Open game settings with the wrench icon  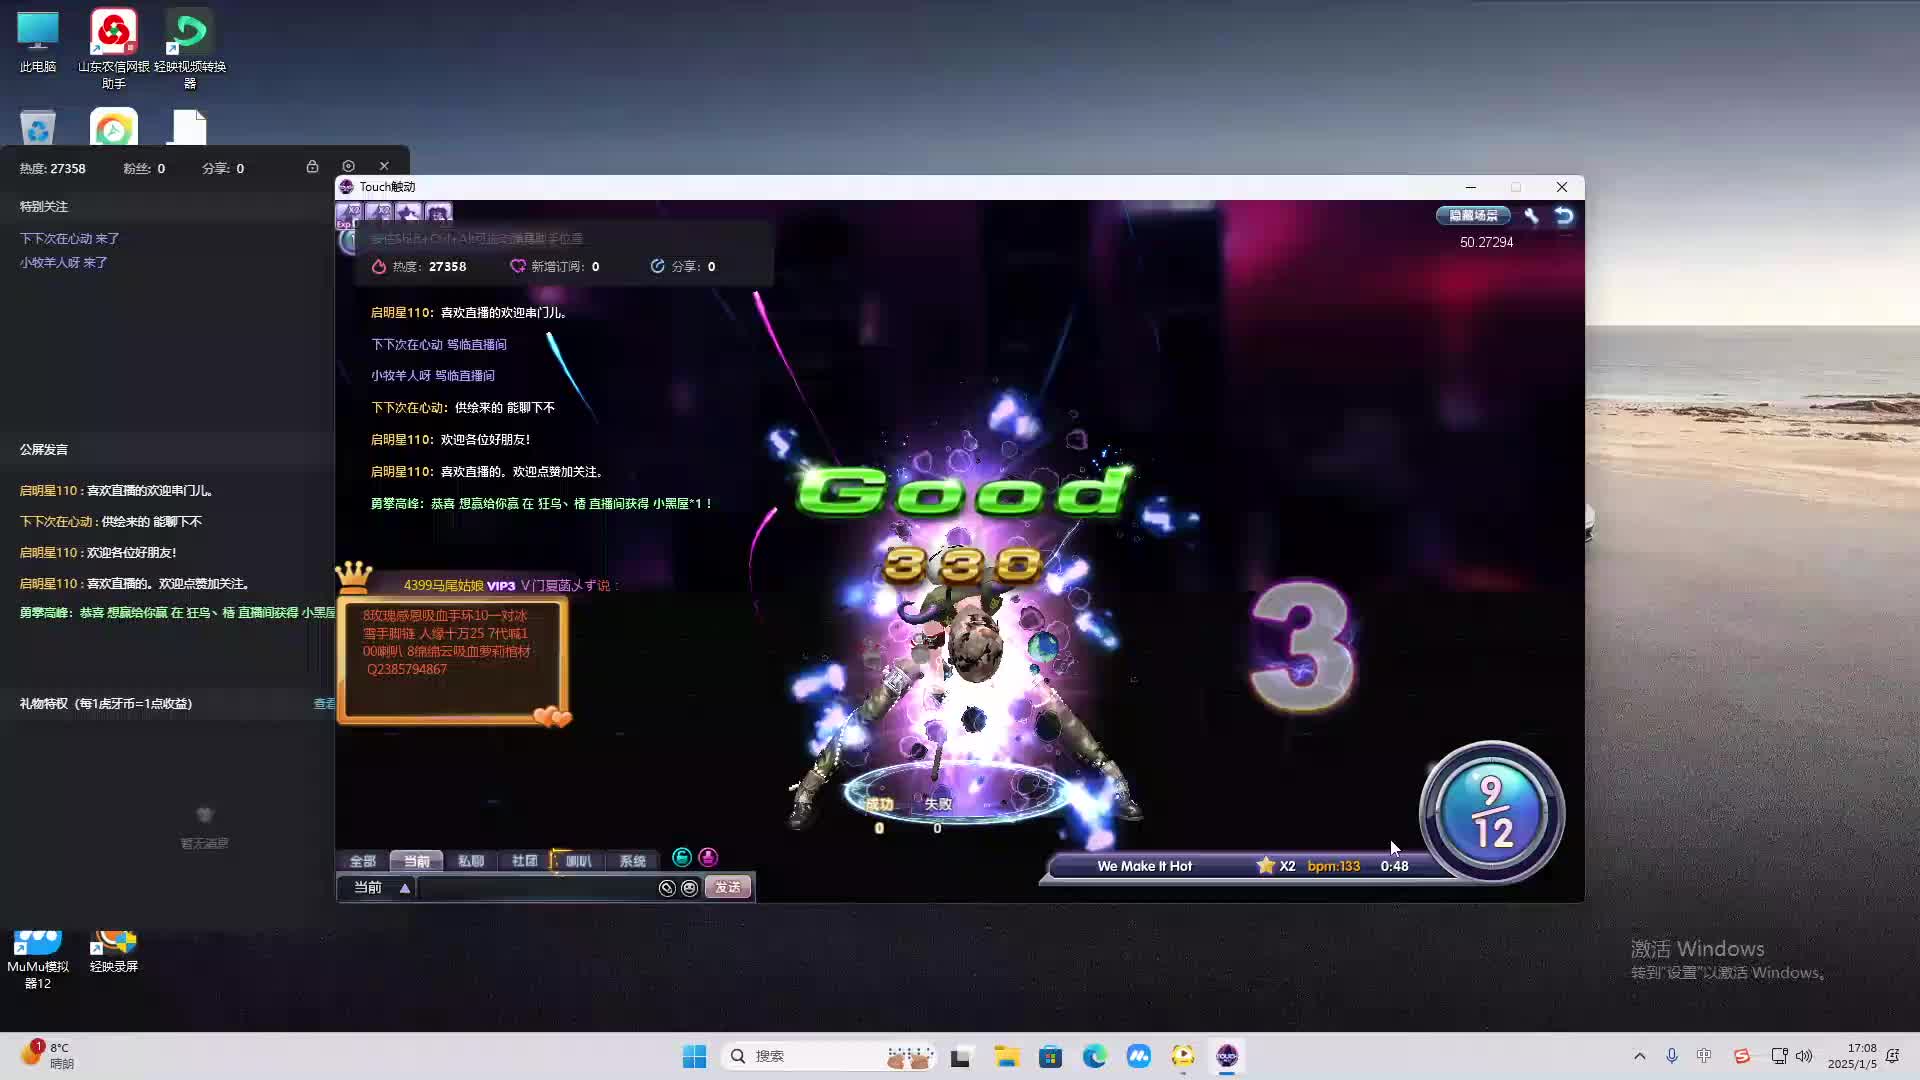pyautogui.click(x=1533, y=215)
